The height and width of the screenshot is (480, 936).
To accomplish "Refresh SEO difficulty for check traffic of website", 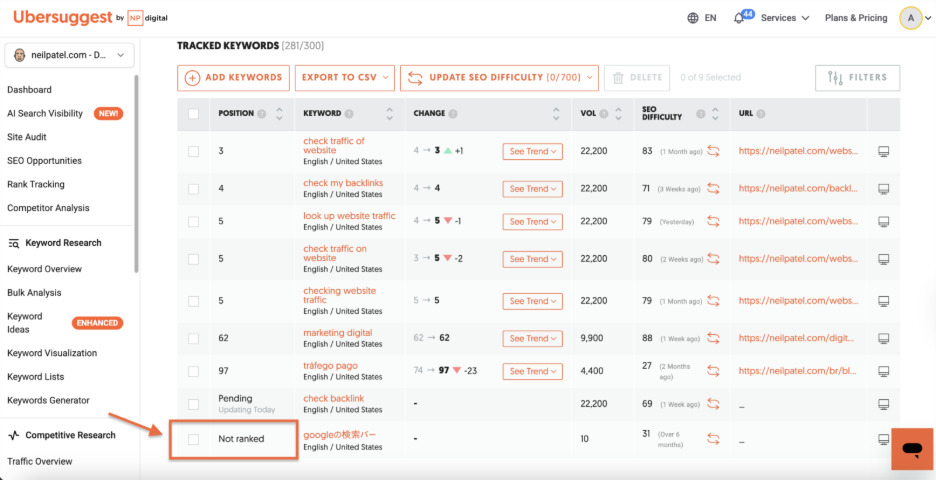I will [x=713, y=152].
